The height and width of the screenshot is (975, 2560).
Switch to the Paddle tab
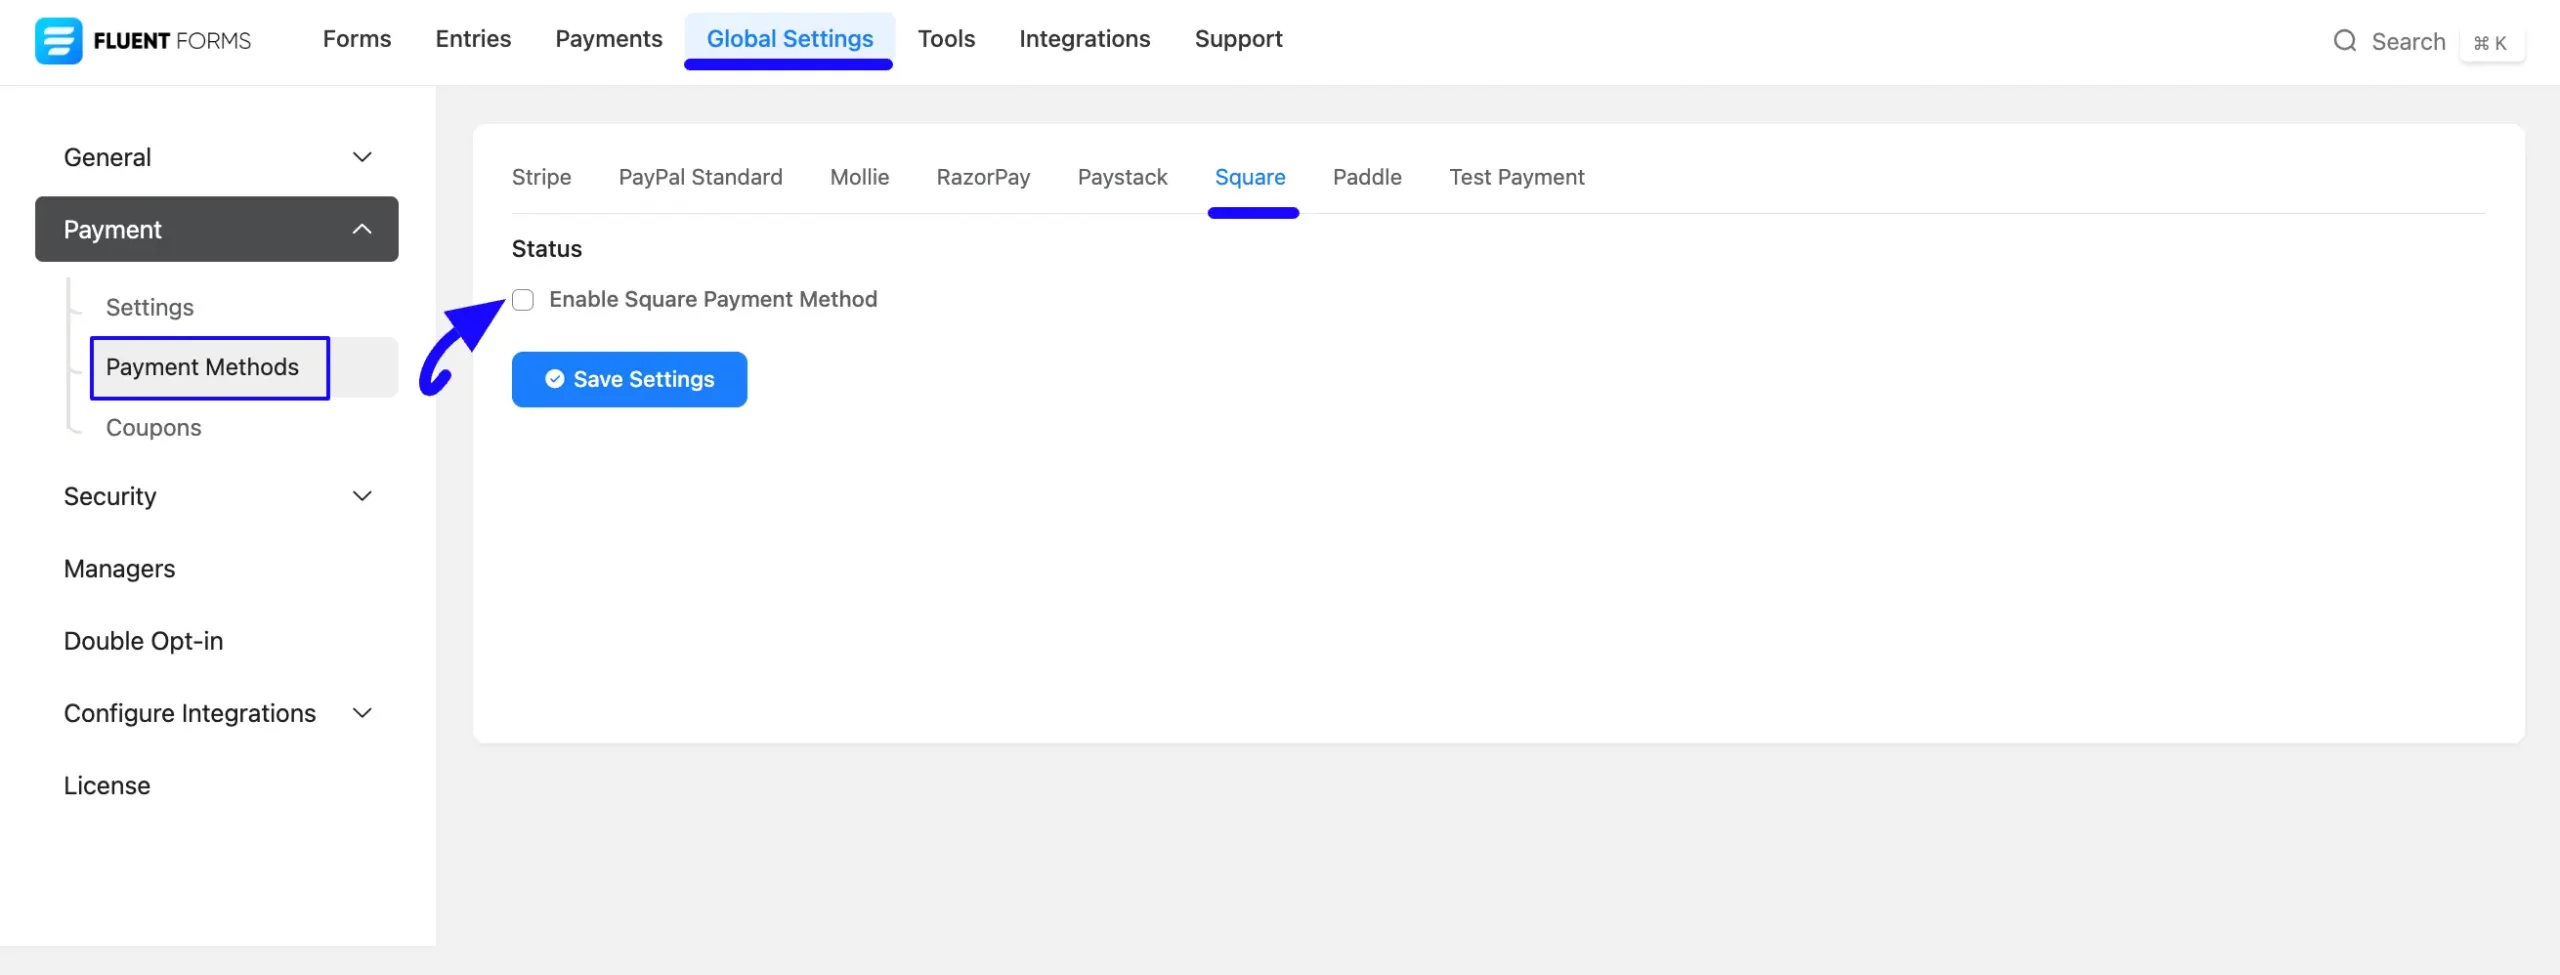click(1367, 177)
